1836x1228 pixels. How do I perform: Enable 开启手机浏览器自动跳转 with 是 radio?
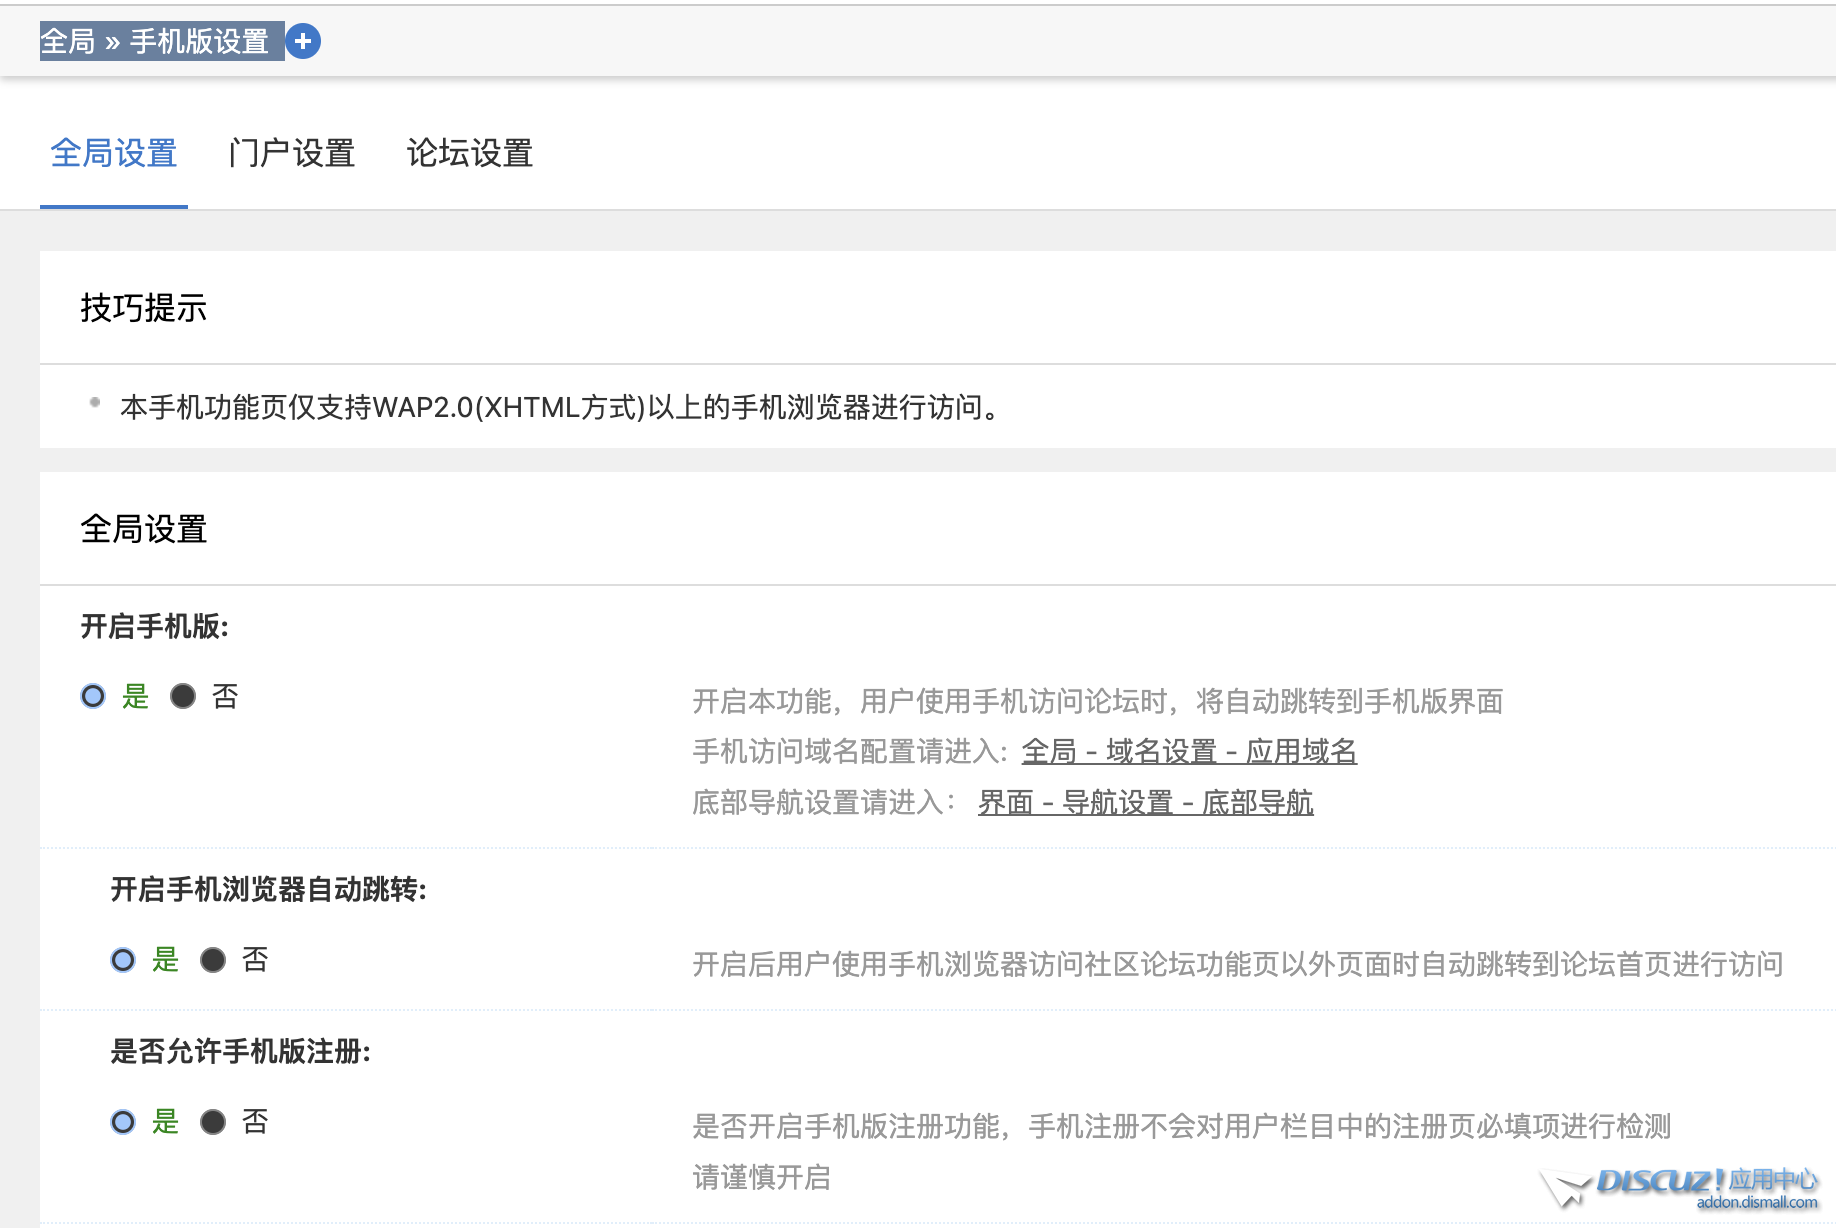click(123, 960)
